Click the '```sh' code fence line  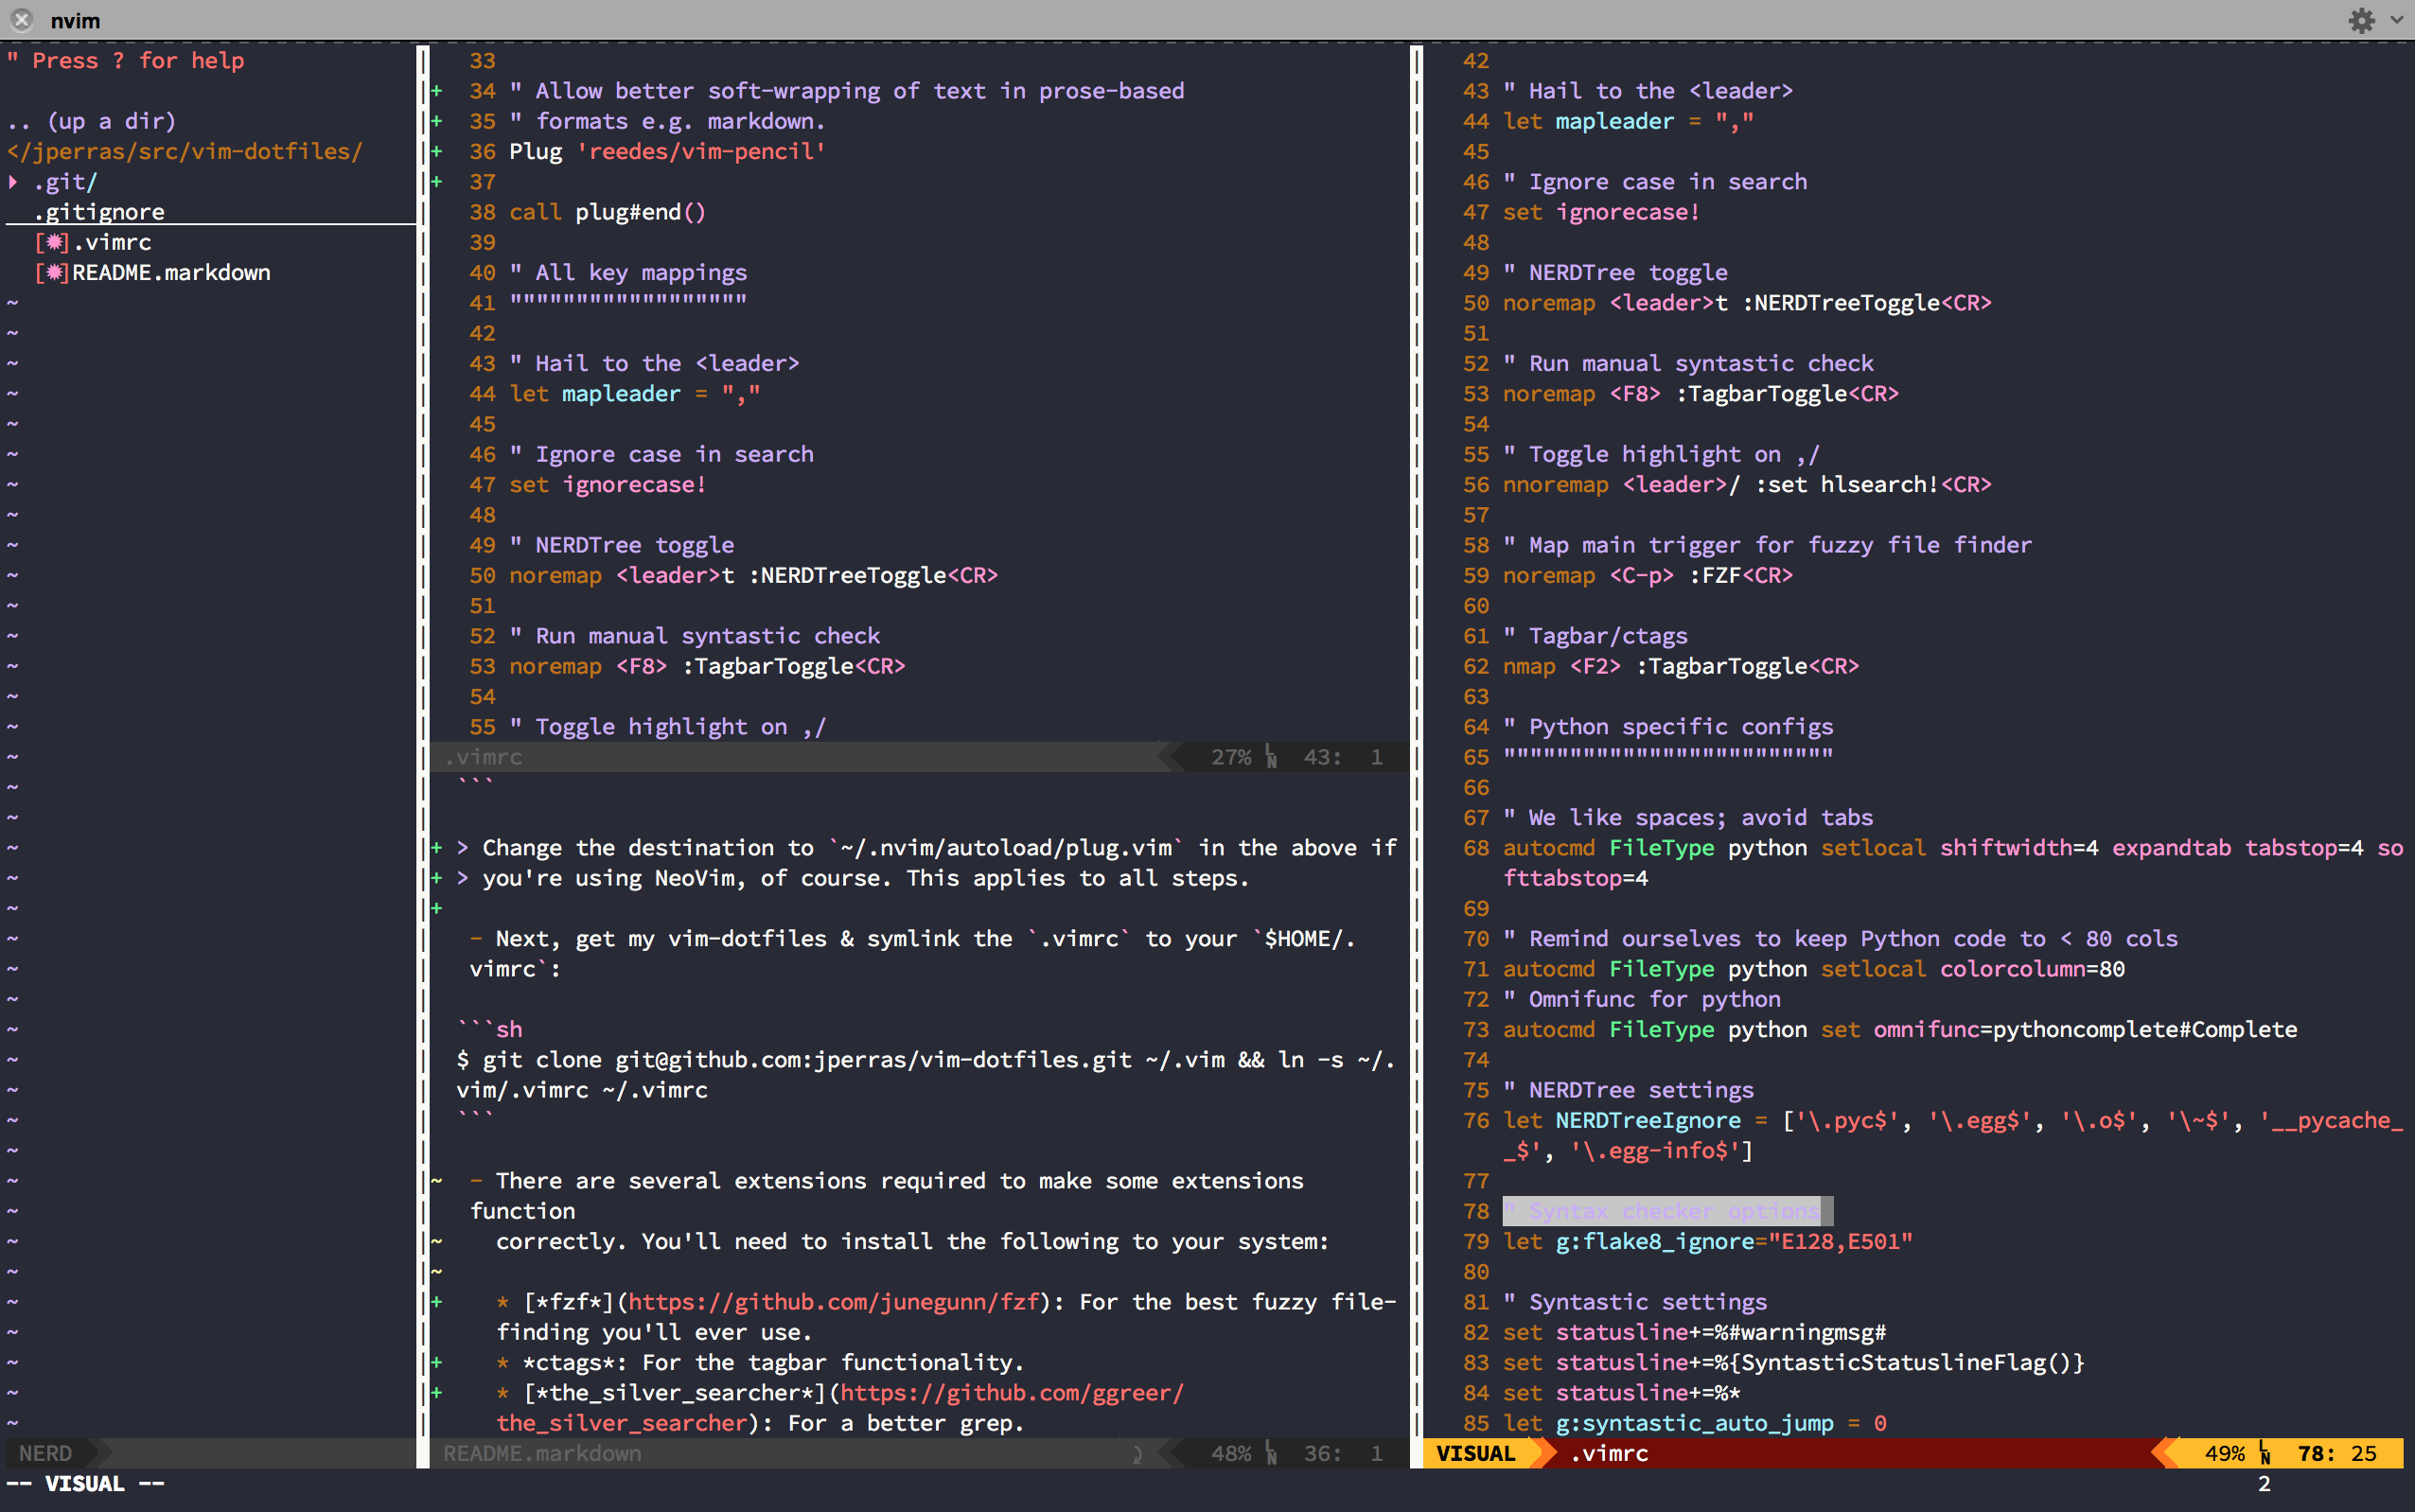pos(490,1030)
